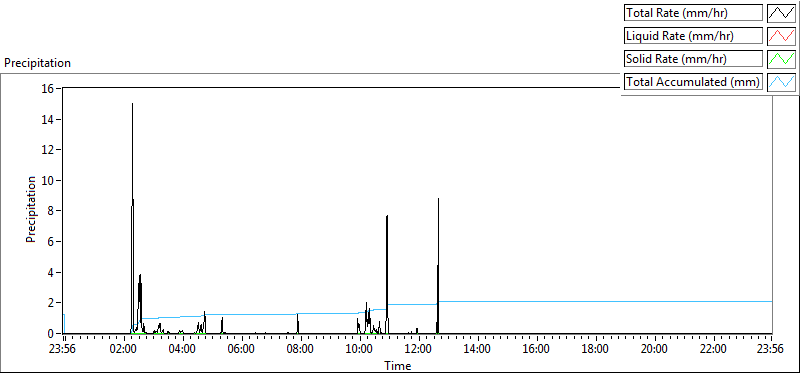
Task: Click the 2 value on y-axis
Action: tap(51, 303)
